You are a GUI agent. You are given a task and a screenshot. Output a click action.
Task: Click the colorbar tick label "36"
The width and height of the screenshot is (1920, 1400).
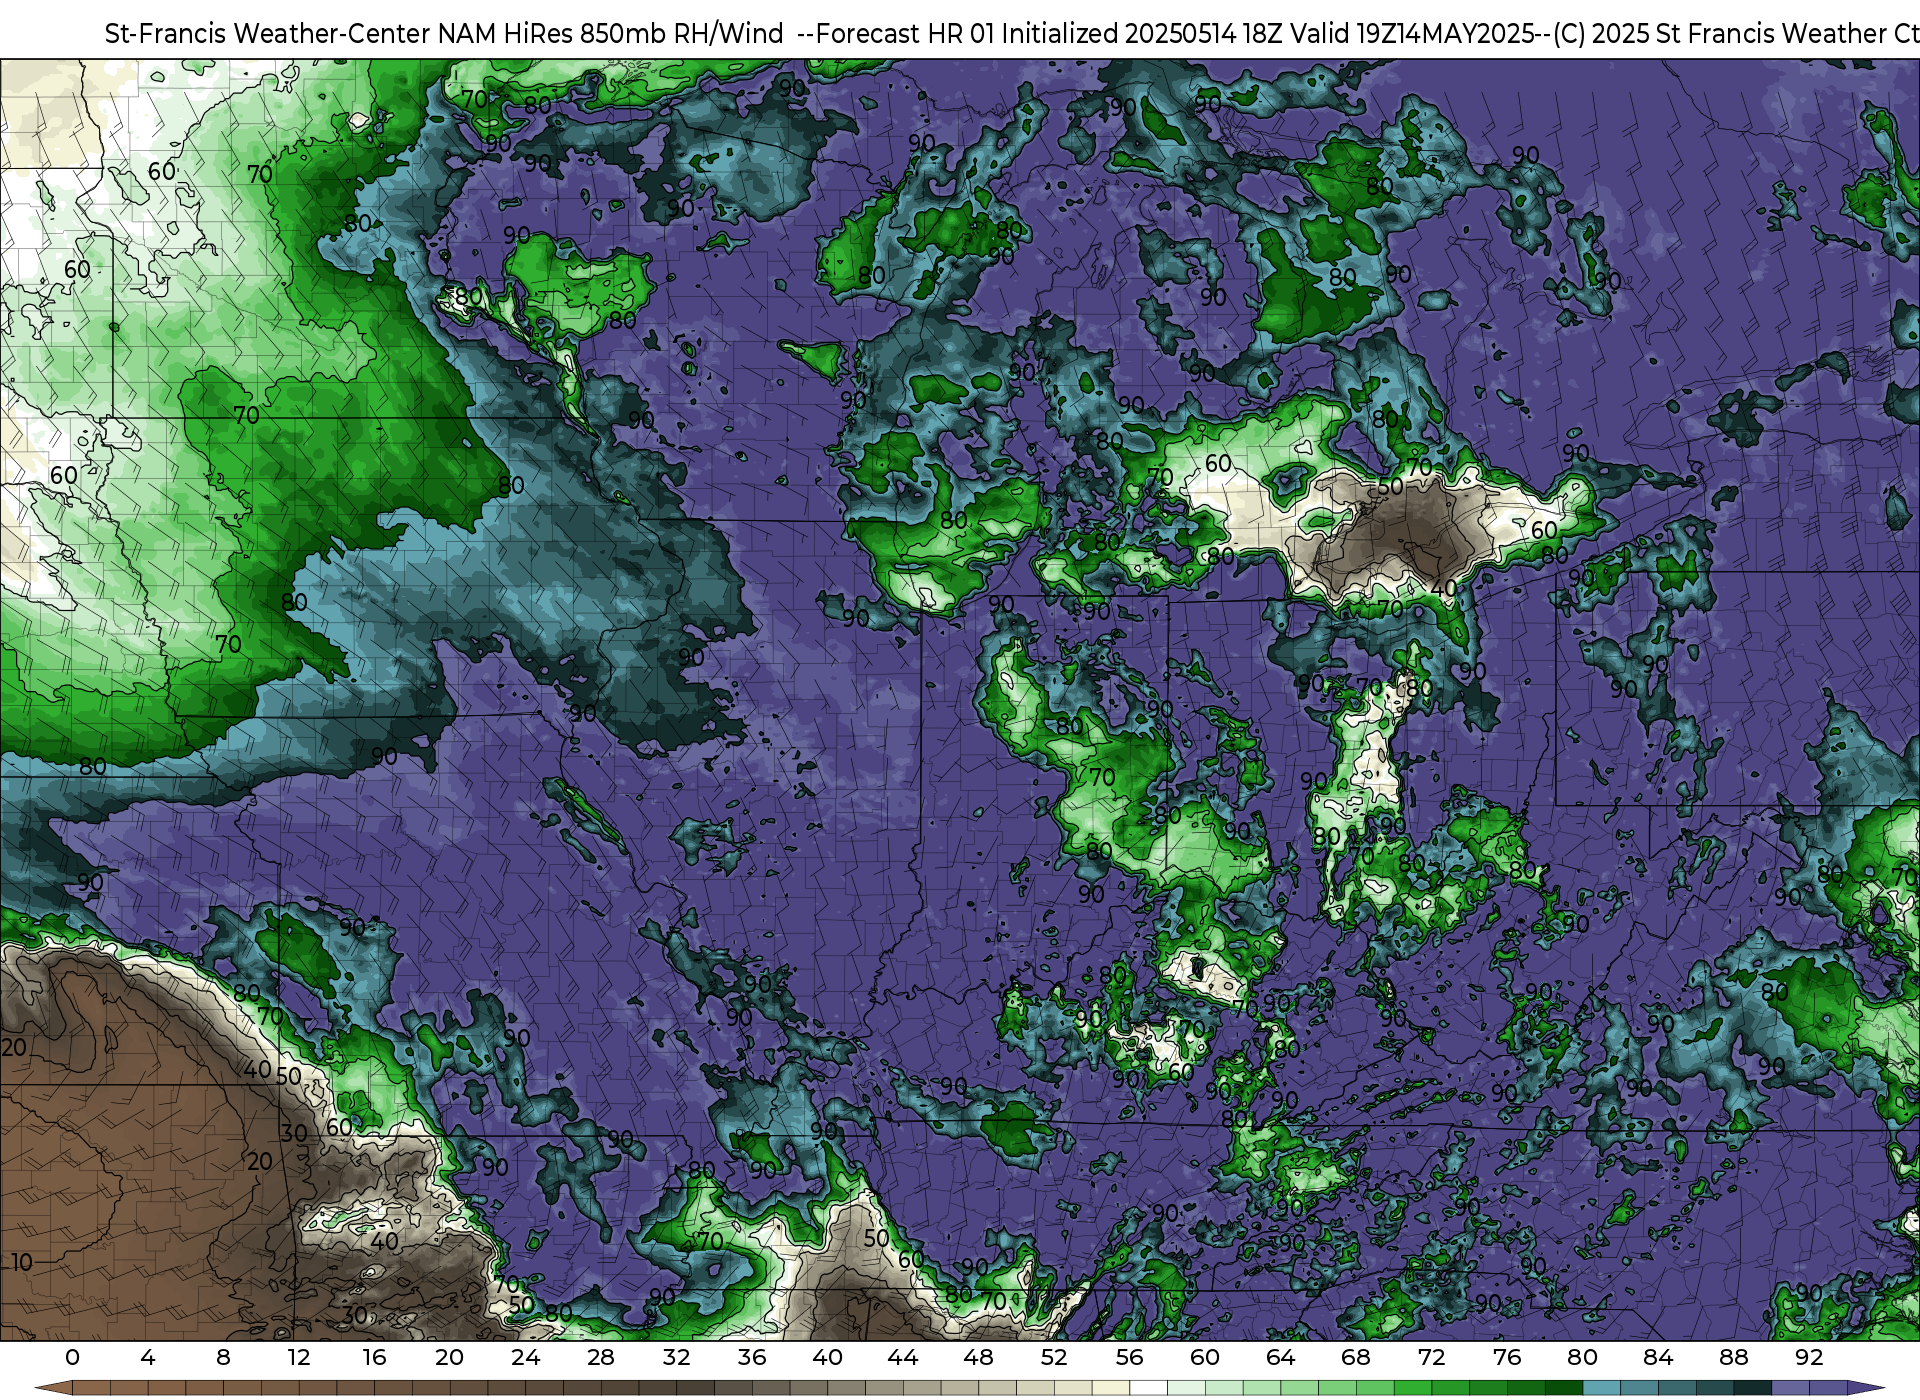(752, 1357)
